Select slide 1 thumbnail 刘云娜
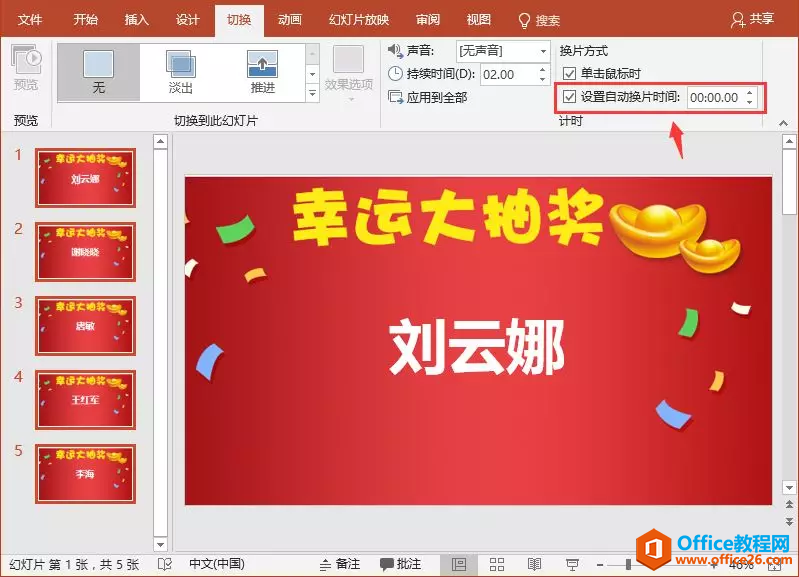The height and width of the screenshot is (577, 799). pyautogui.click(x=86, y=178)
